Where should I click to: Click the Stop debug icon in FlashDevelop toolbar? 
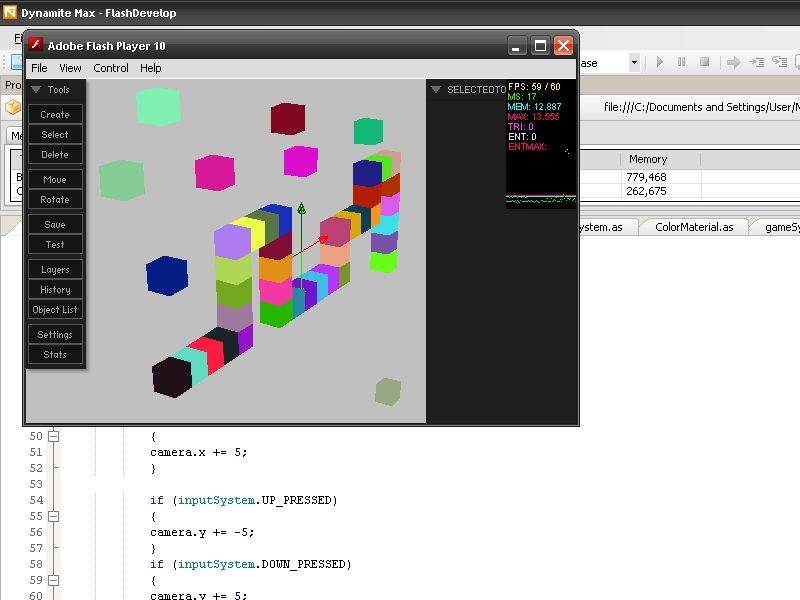pos(705,61)
